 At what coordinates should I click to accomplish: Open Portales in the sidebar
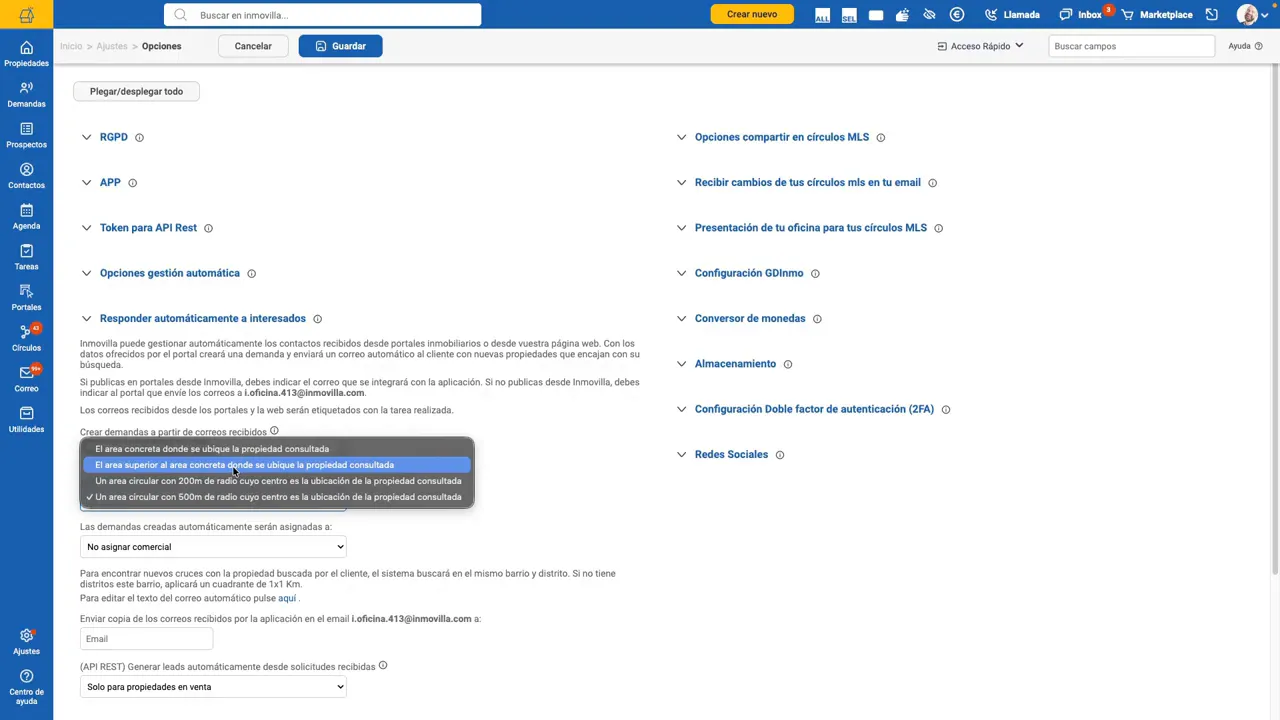tap(26, 298)
